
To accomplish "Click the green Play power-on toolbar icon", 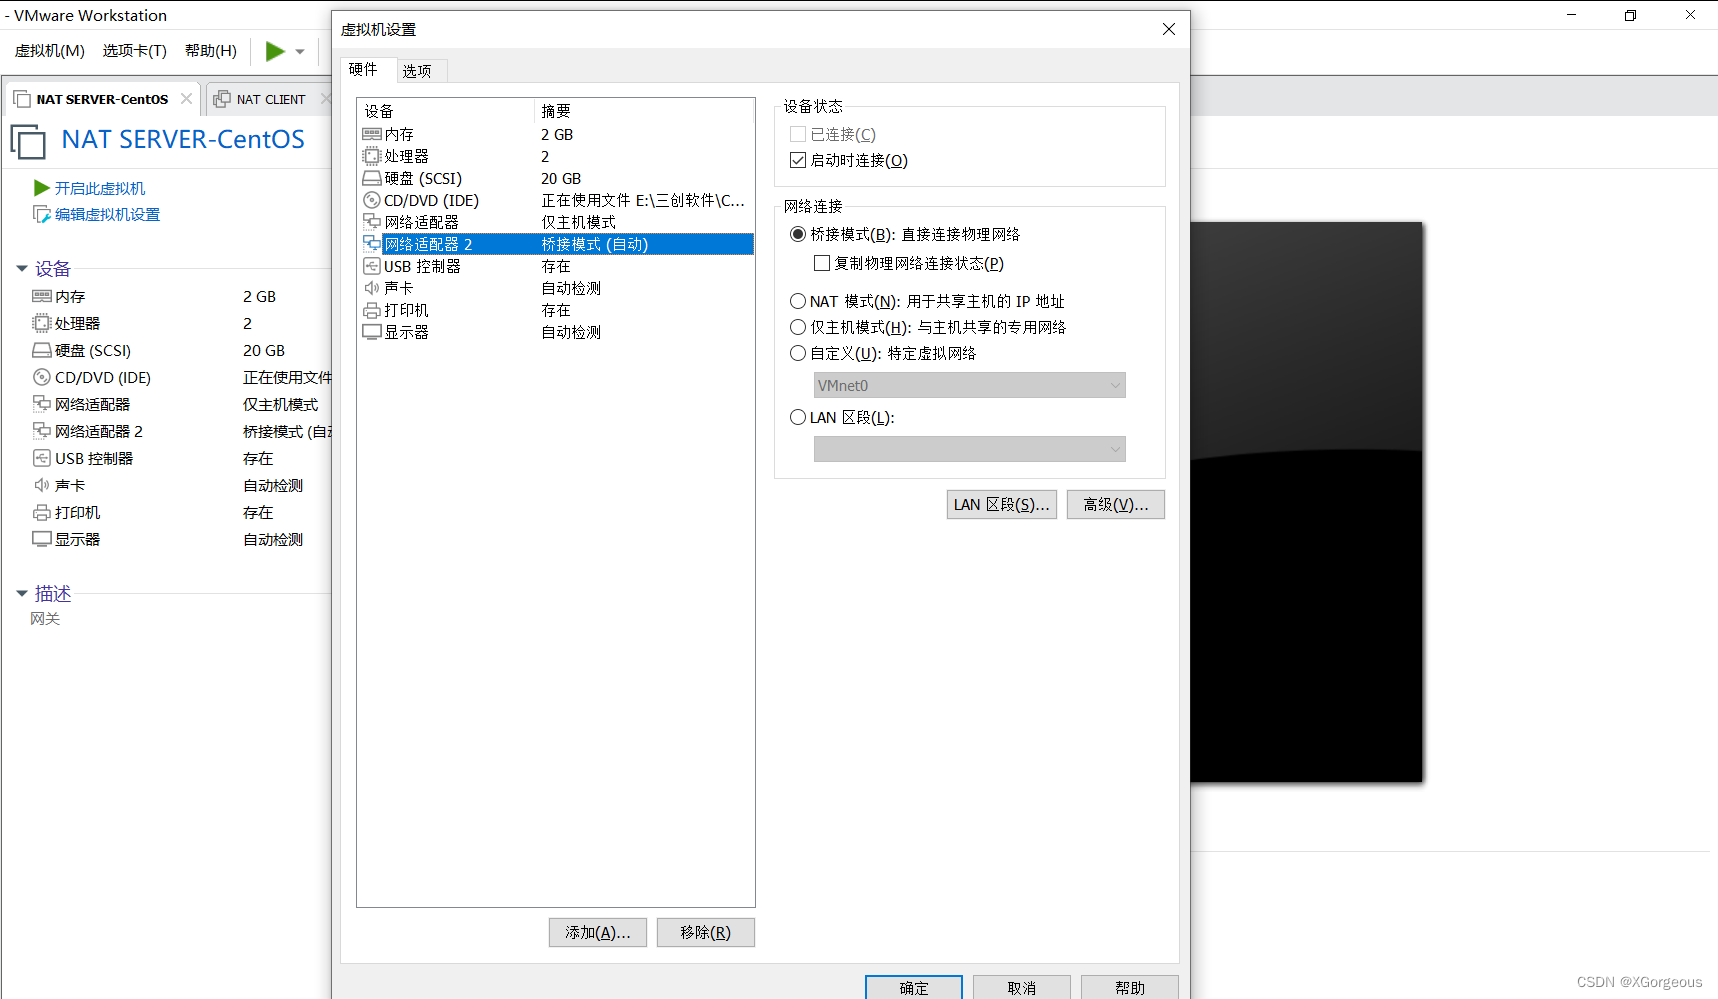I will coord(275,51).
